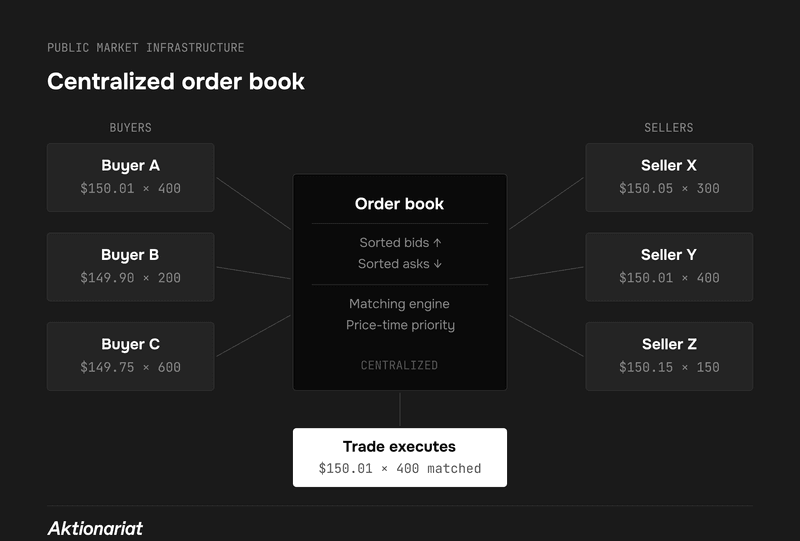
Task: Select the Matching engine text
Action: (x=399, y=304)
